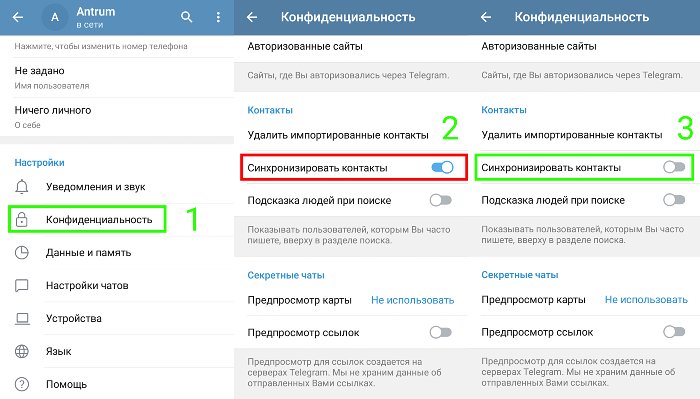Viewport: 700px width, 399px height.
Task: Click the bell icon for notifications
Action: (x=21, y=187)
